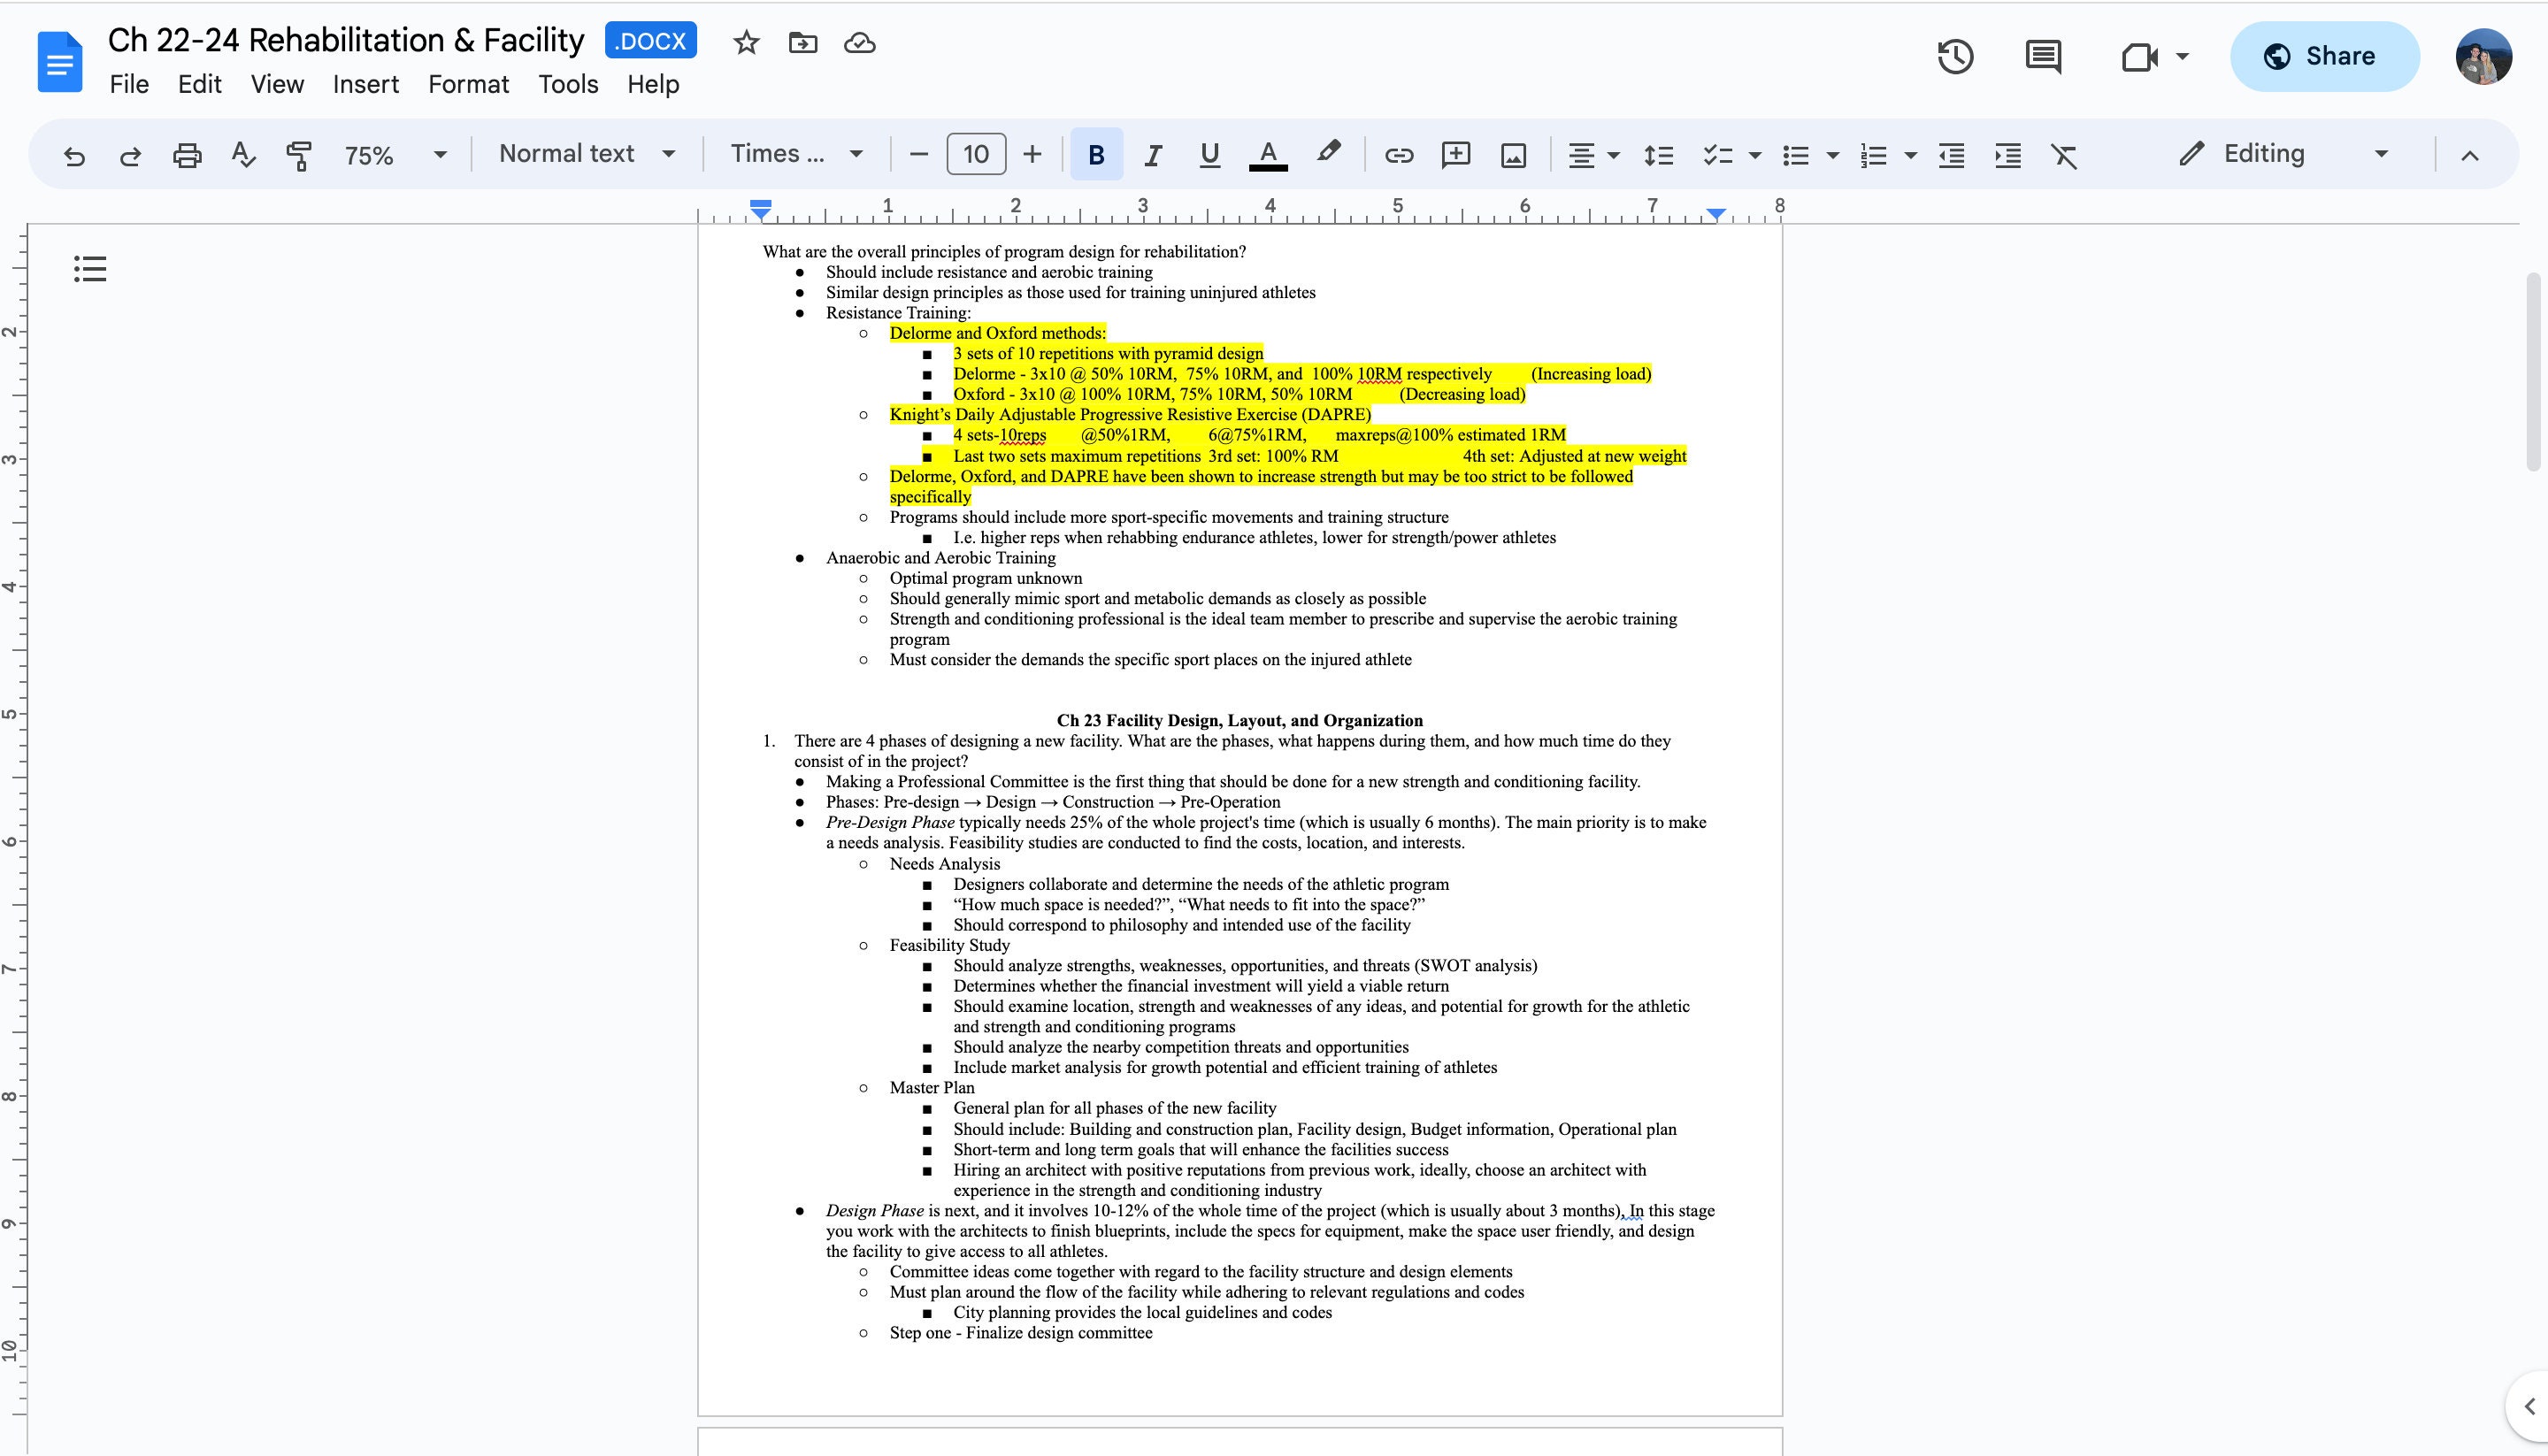Screen dimensions: 2548x1456
Task: Open the Format menu
Action: click(x=468, y=84)
